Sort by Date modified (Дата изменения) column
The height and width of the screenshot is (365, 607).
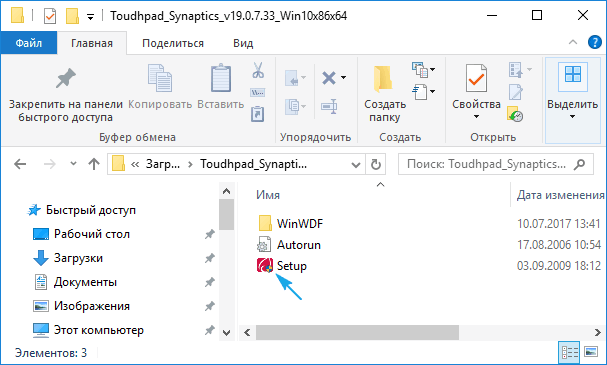point(560,195)
